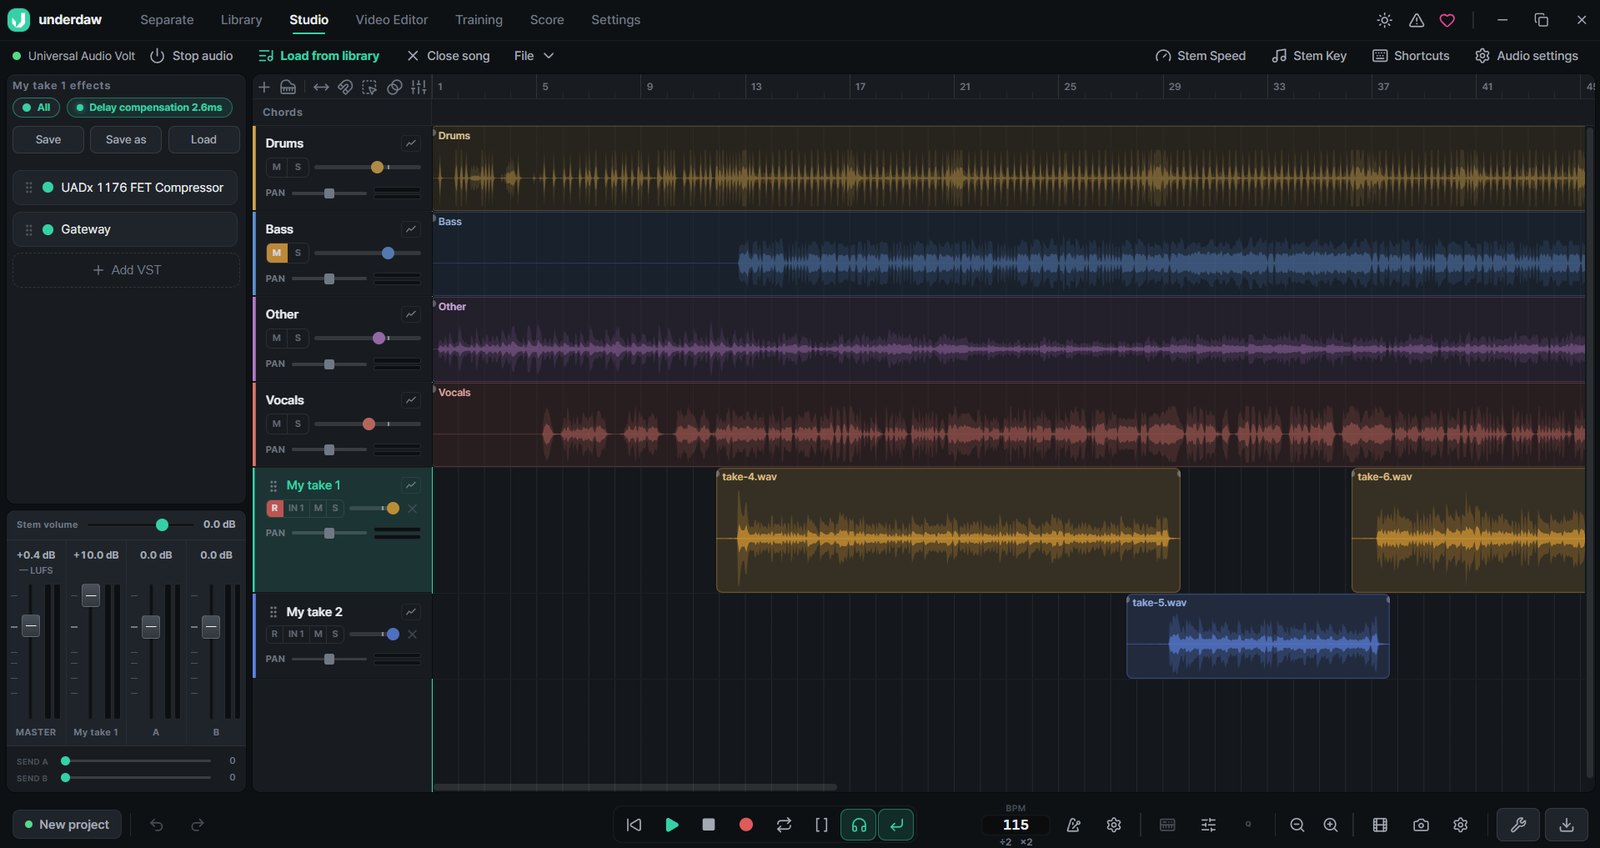Toggle the magnet snap icon
1600x848 pixels.
[x=345, y=87]
